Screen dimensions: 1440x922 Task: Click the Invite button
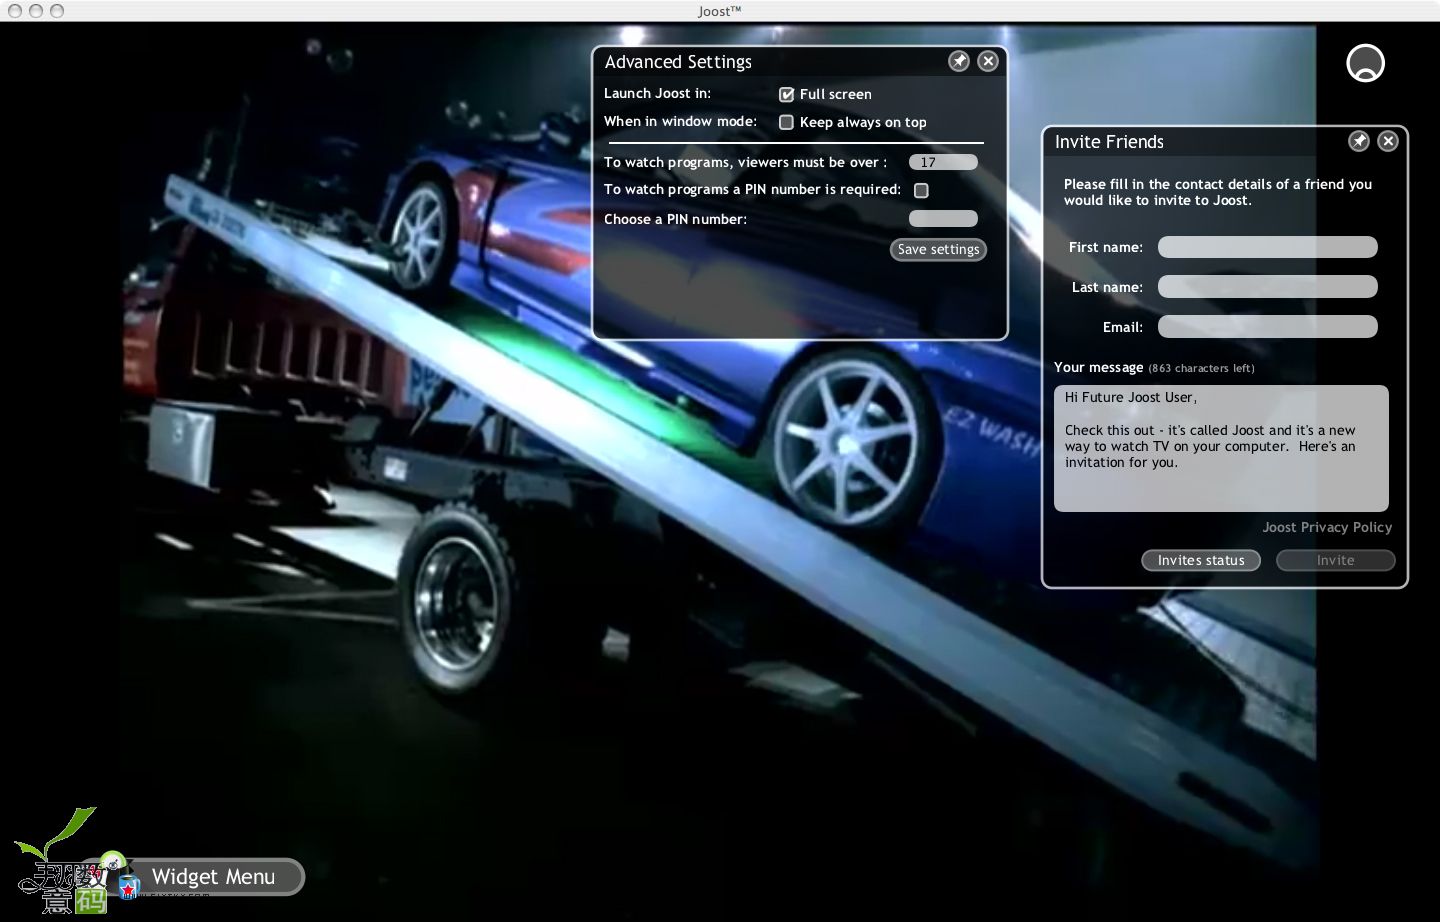tap(1335, 560)
